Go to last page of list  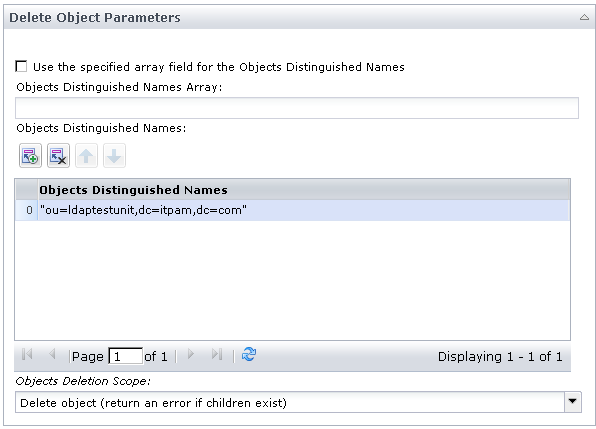217,355
